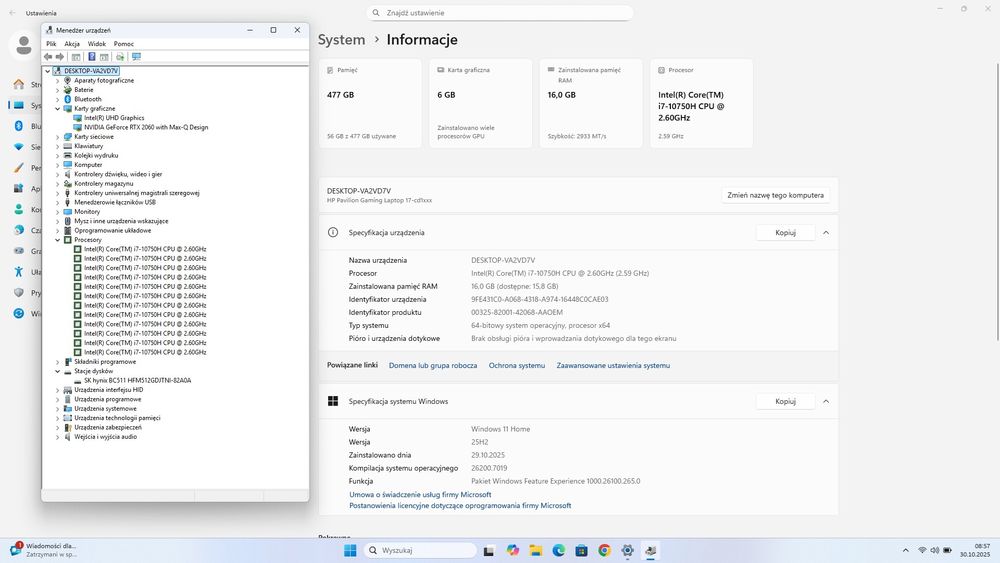
Task: Launch Google Chrome from the taskbar
Action: point(604,550)
